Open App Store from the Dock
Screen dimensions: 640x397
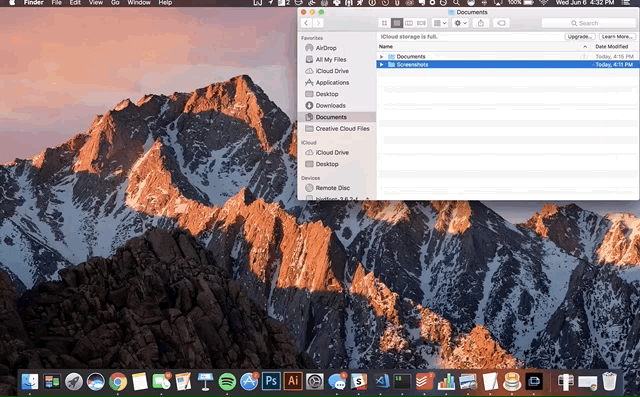(249, 382)
